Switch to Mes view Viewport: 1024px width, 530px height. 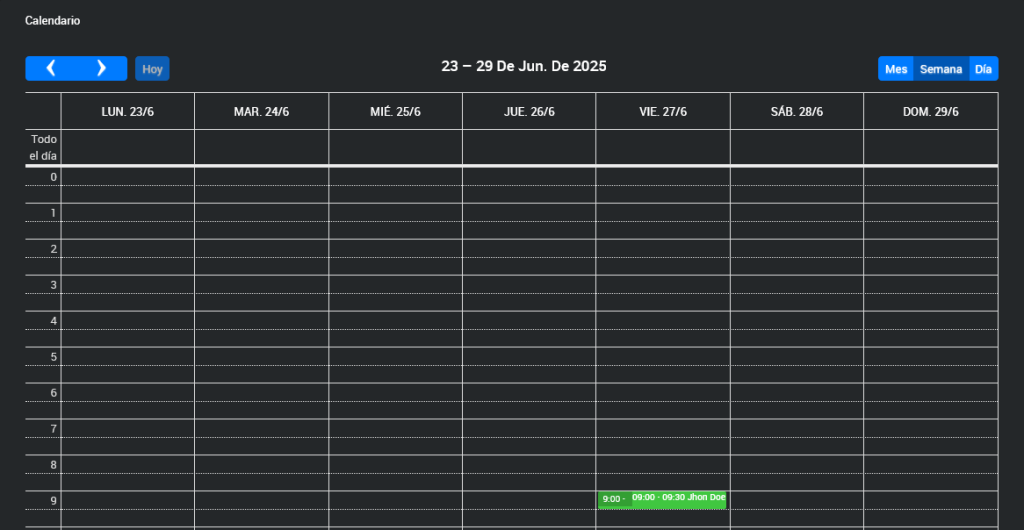896,69
